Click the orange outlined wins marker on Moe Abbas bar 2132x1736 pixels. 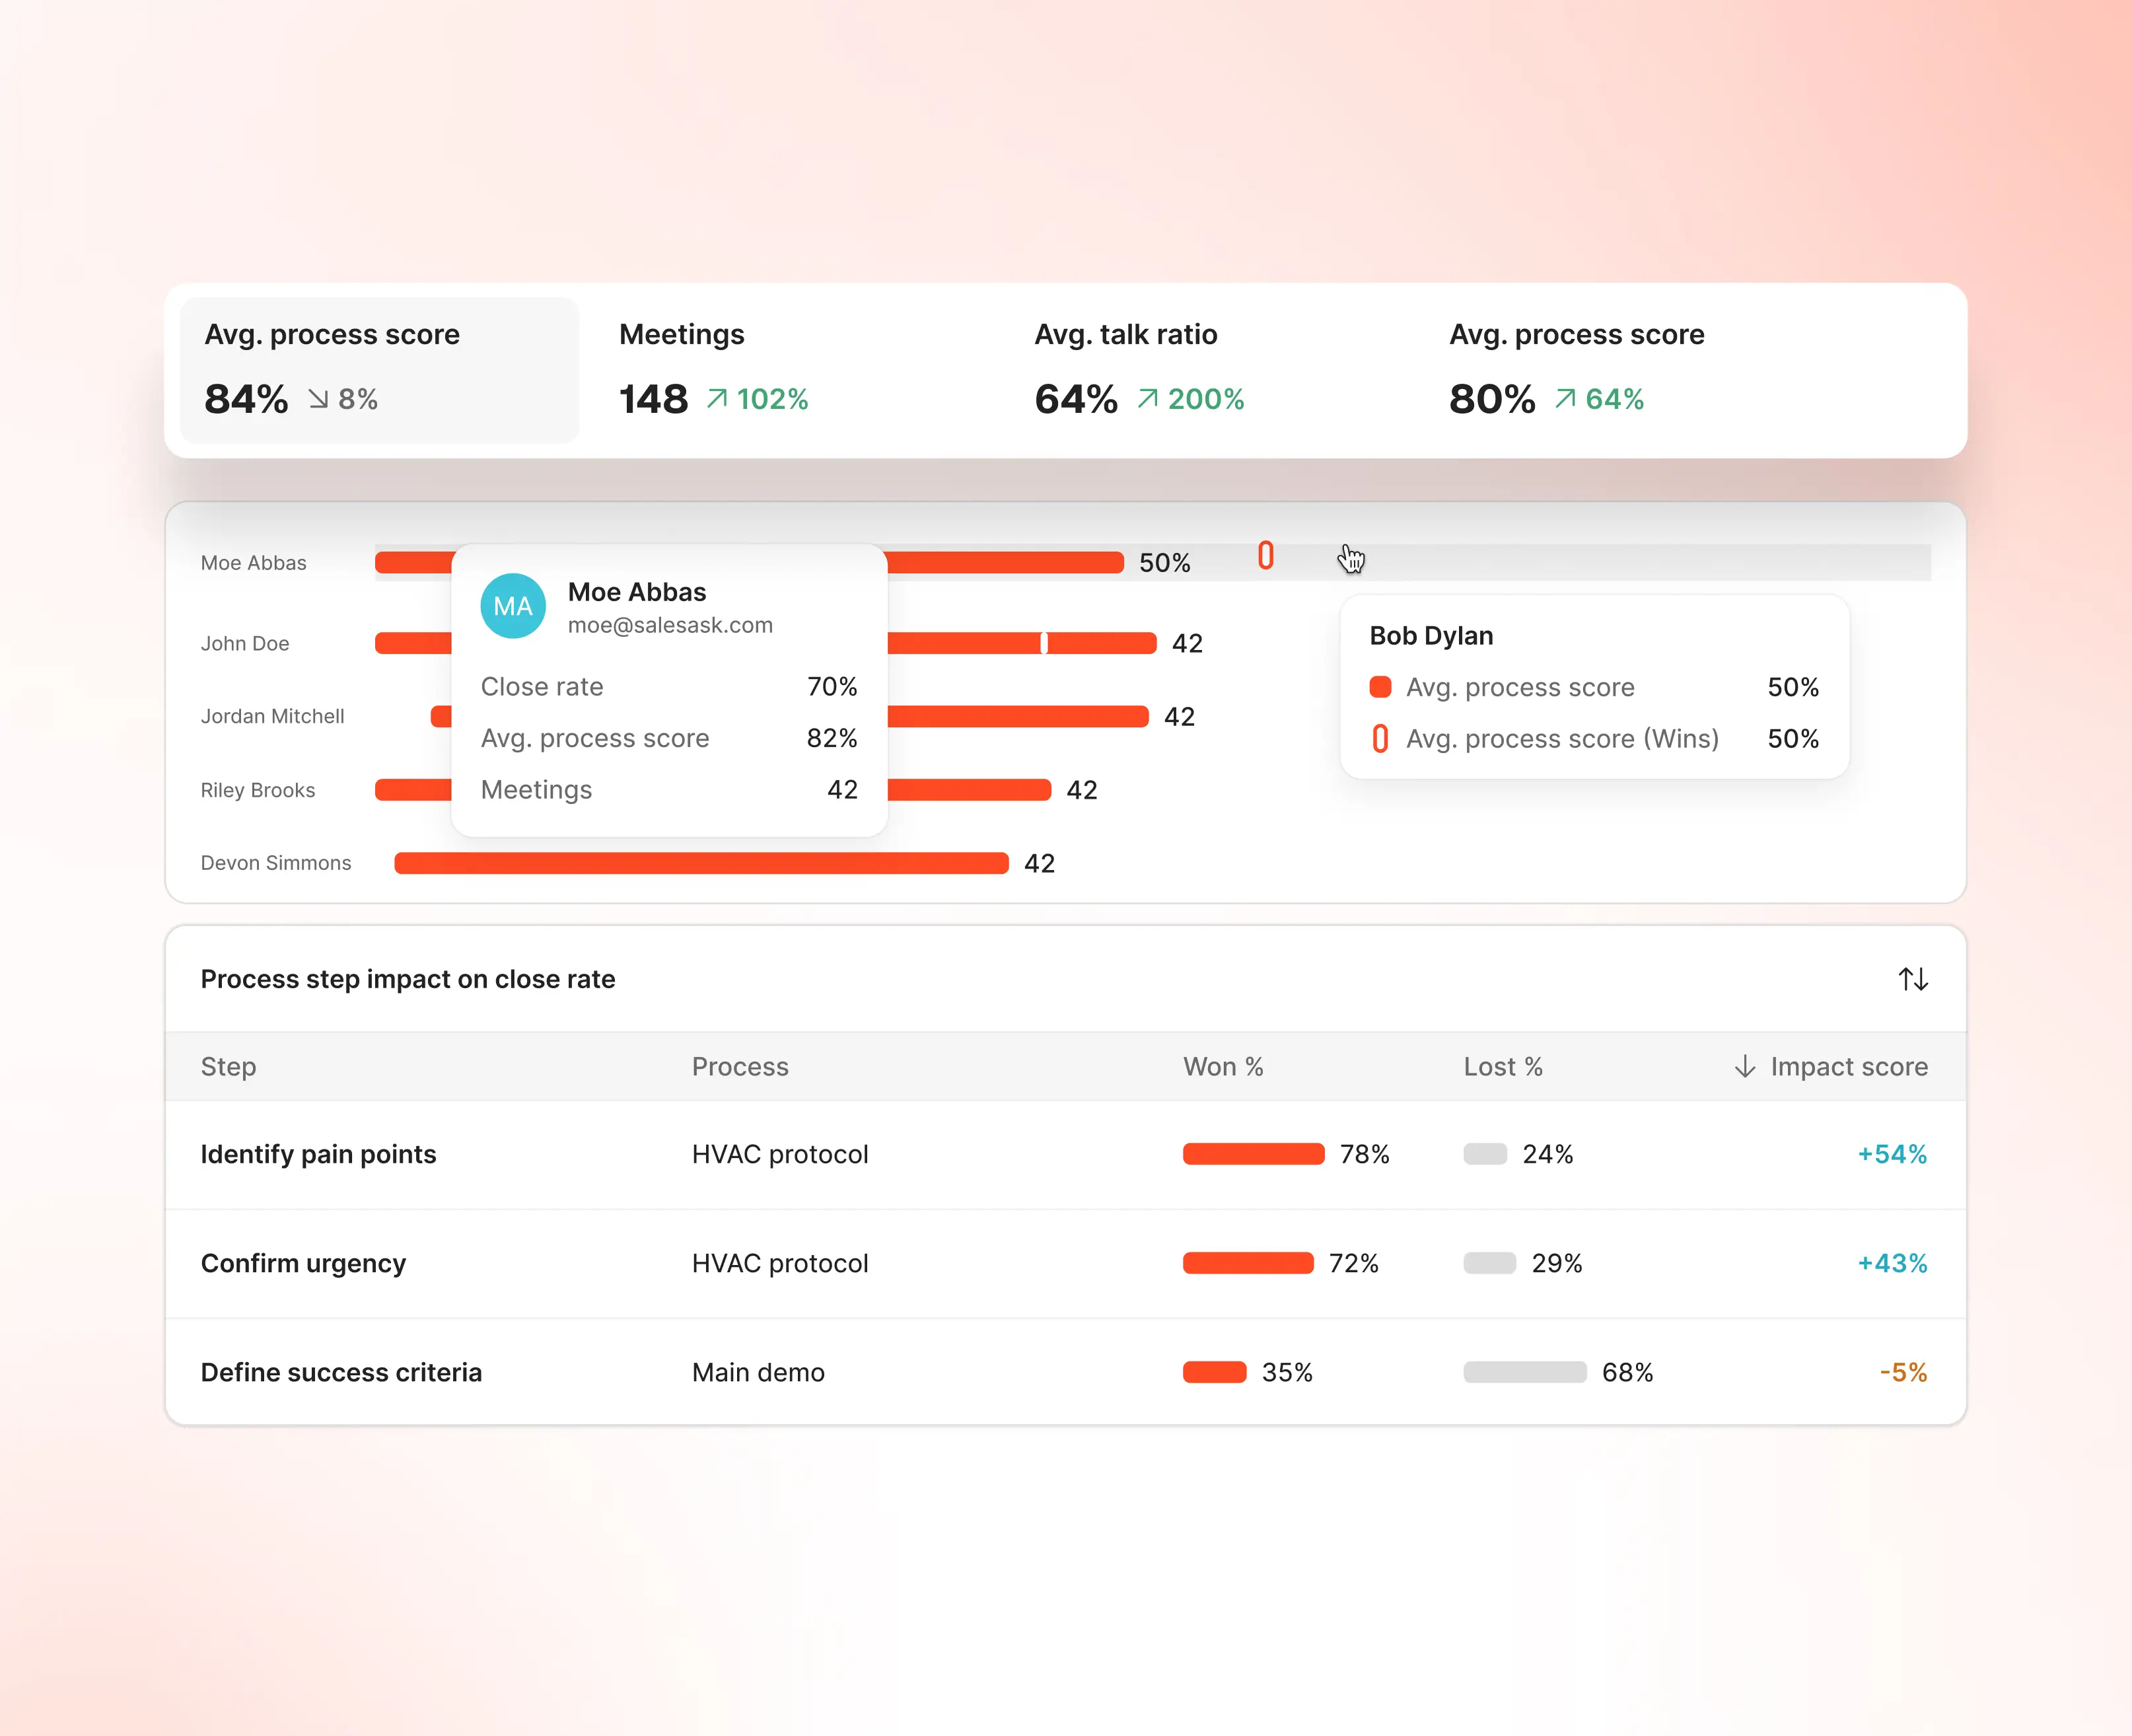[1266, 556]
